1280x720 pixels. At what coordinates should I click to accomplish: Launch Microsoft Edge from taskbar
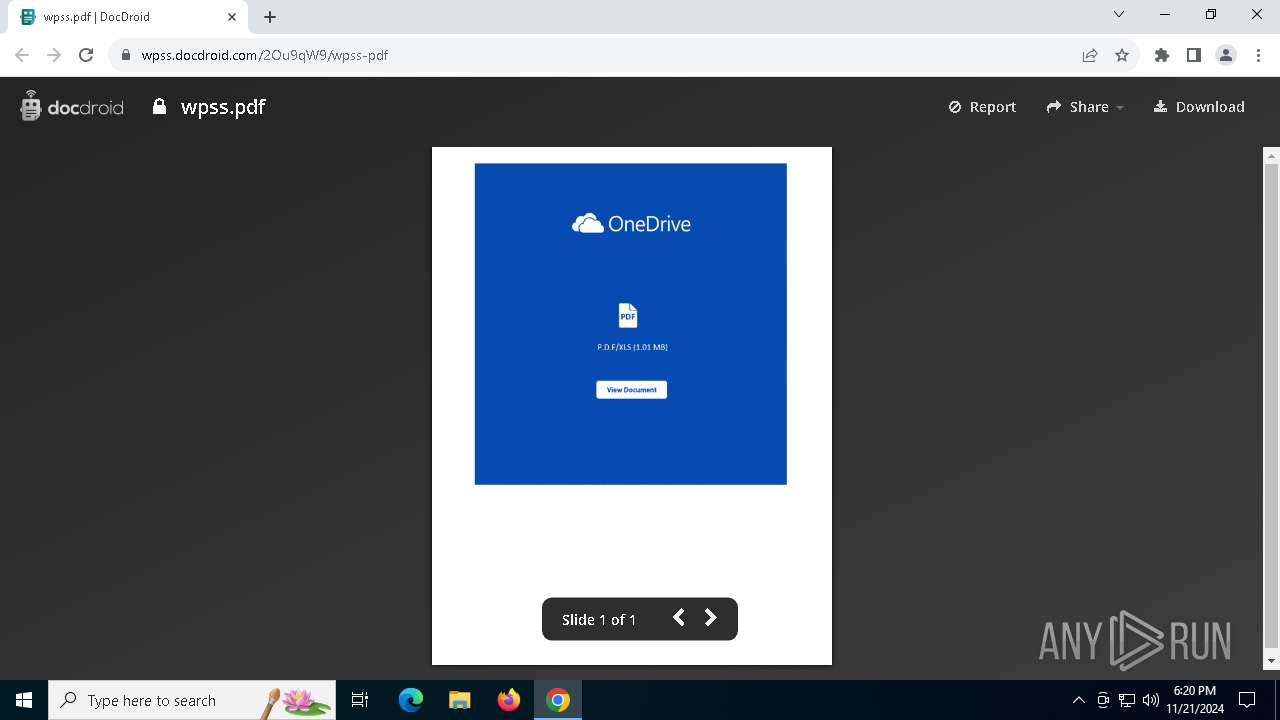tap(411, 700)
